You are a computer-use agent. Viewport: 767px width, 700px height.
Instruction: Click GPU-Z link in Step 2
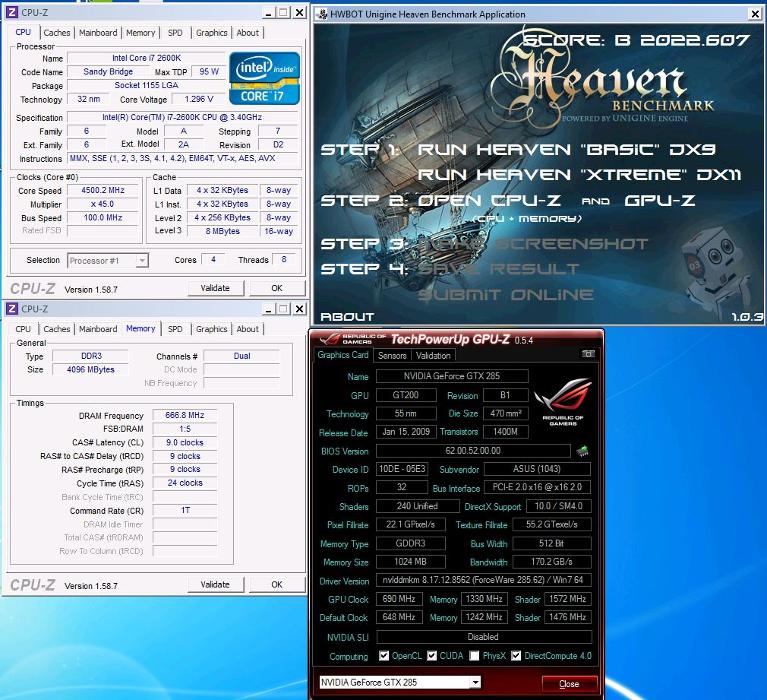(x=659, y=201)
